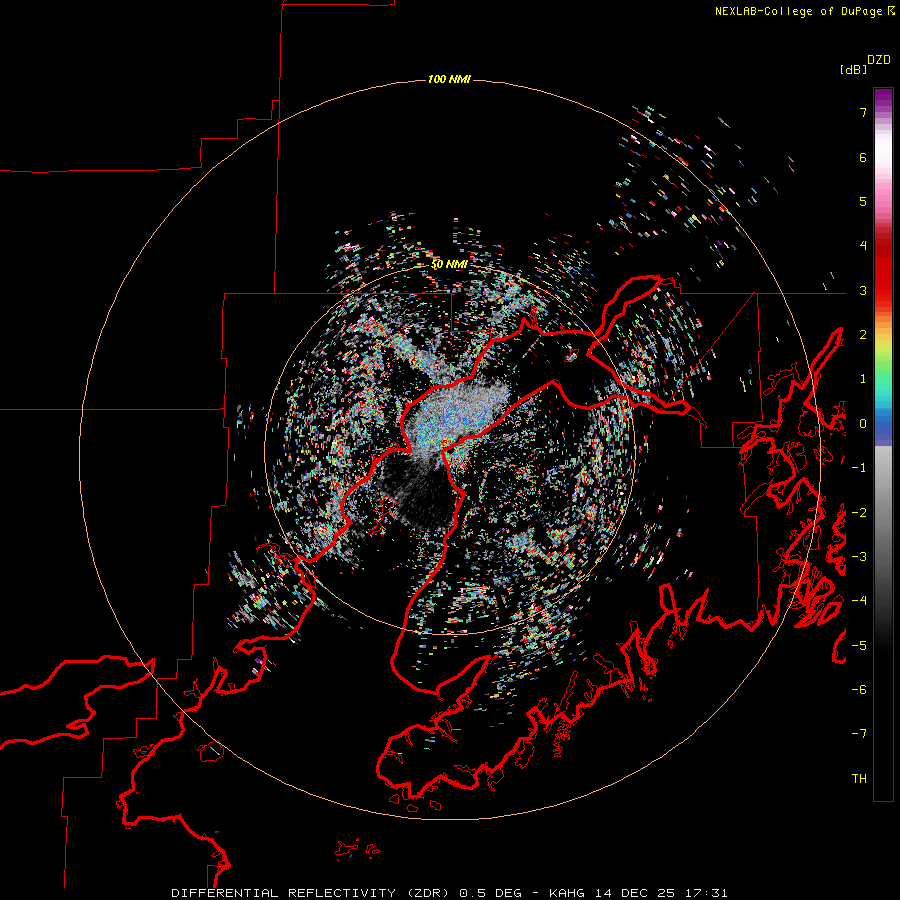
Task: Click the 1 value on the color scale
Action: [863, 379]
